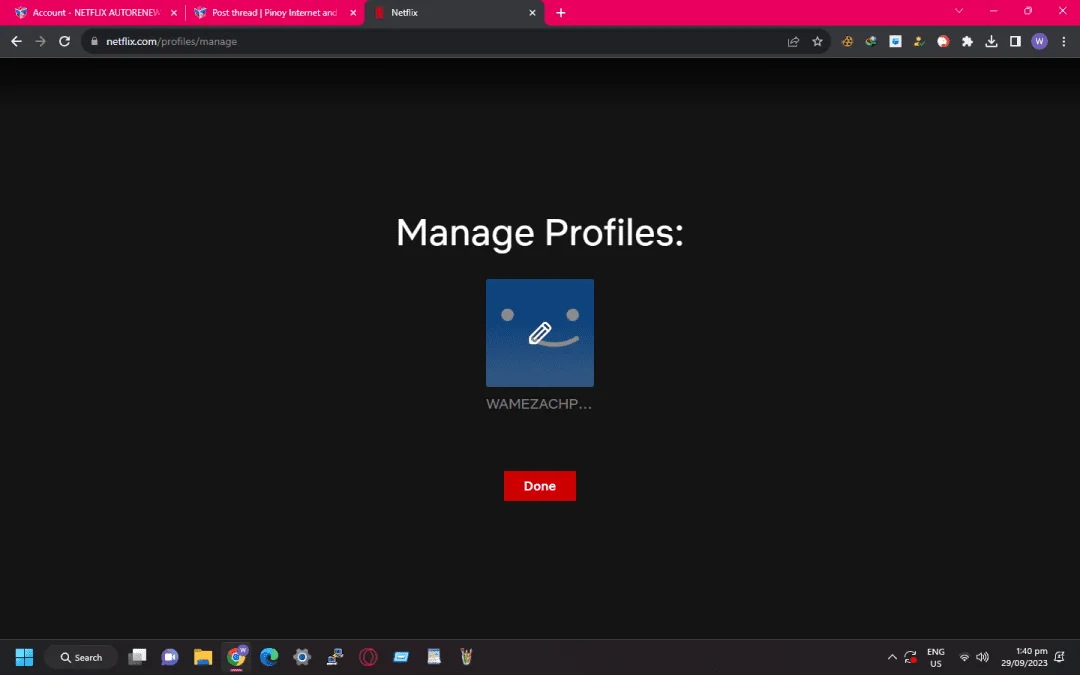Close the Account - NETFLIX AUTORENEW tab
This screenshot has width=1080, height=675.
click(174, 12)
